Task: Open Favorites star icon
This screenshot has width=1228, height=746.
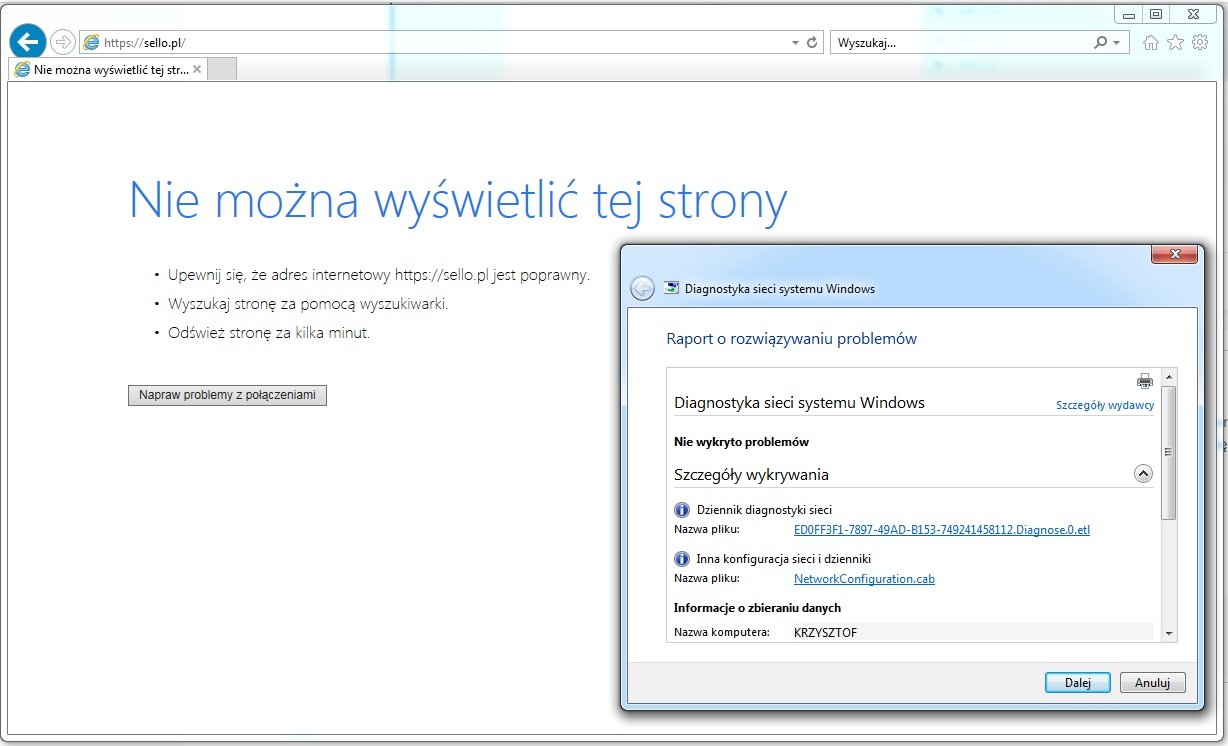Action: point(1175,42)
